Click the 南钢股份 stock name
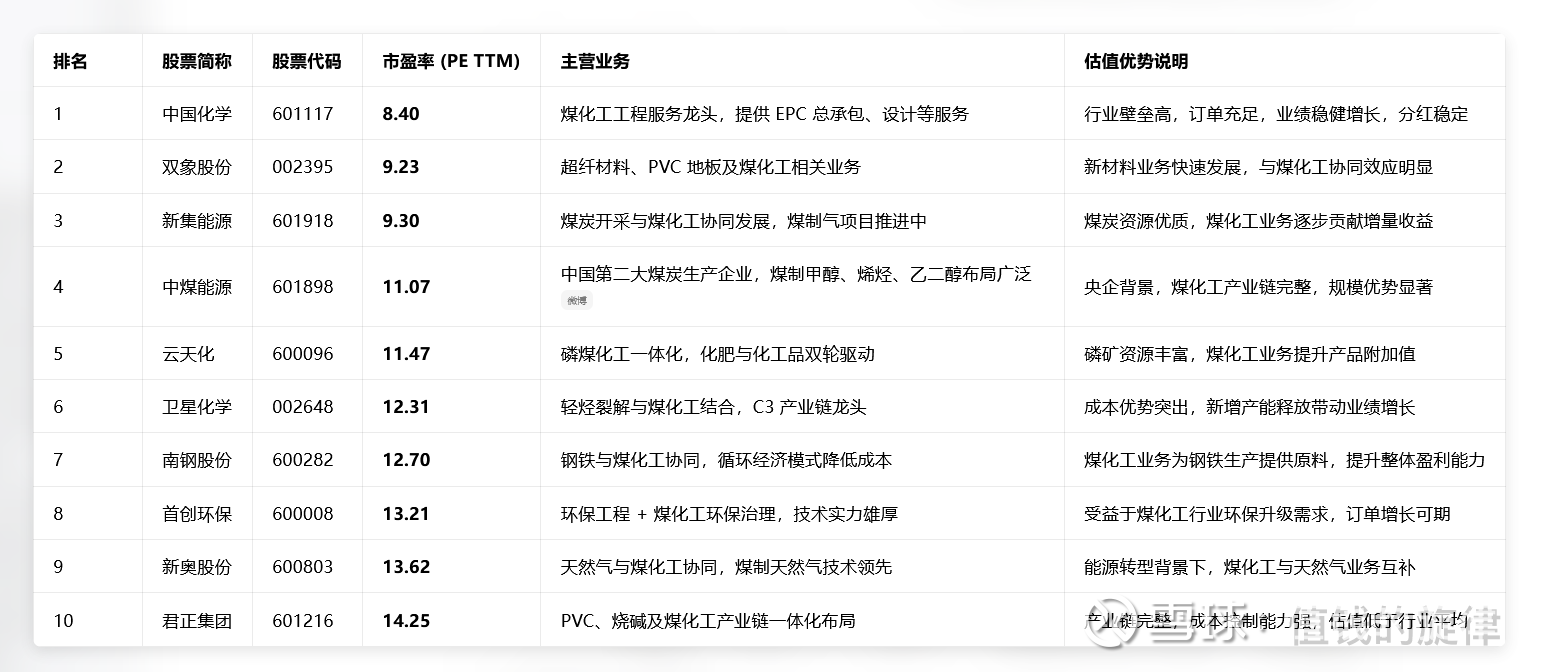This screenshot has width=1545, height=672. 197,461
